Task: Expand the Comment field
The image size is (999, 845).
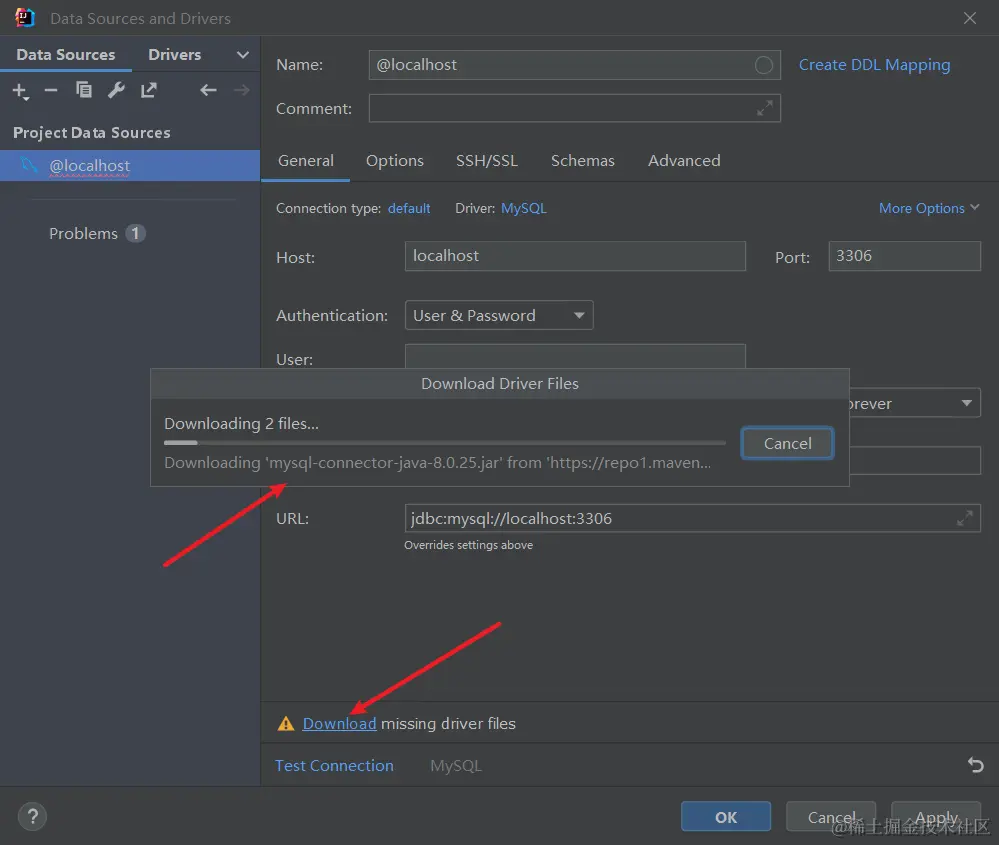Action: [x=765, y=108]
